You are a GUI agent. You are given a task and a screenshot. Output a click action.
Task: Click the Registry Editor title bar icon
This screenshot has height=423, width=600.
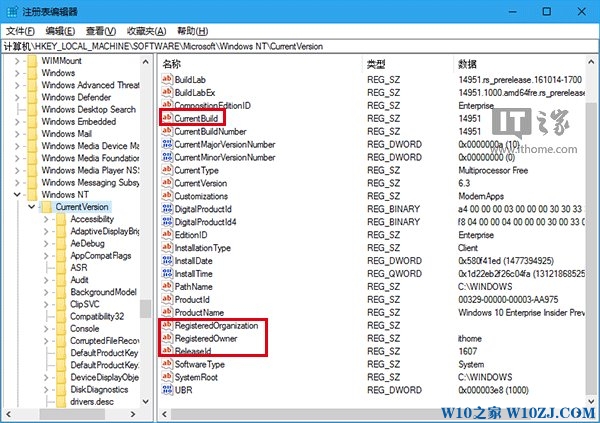click(x=12, y=11)
